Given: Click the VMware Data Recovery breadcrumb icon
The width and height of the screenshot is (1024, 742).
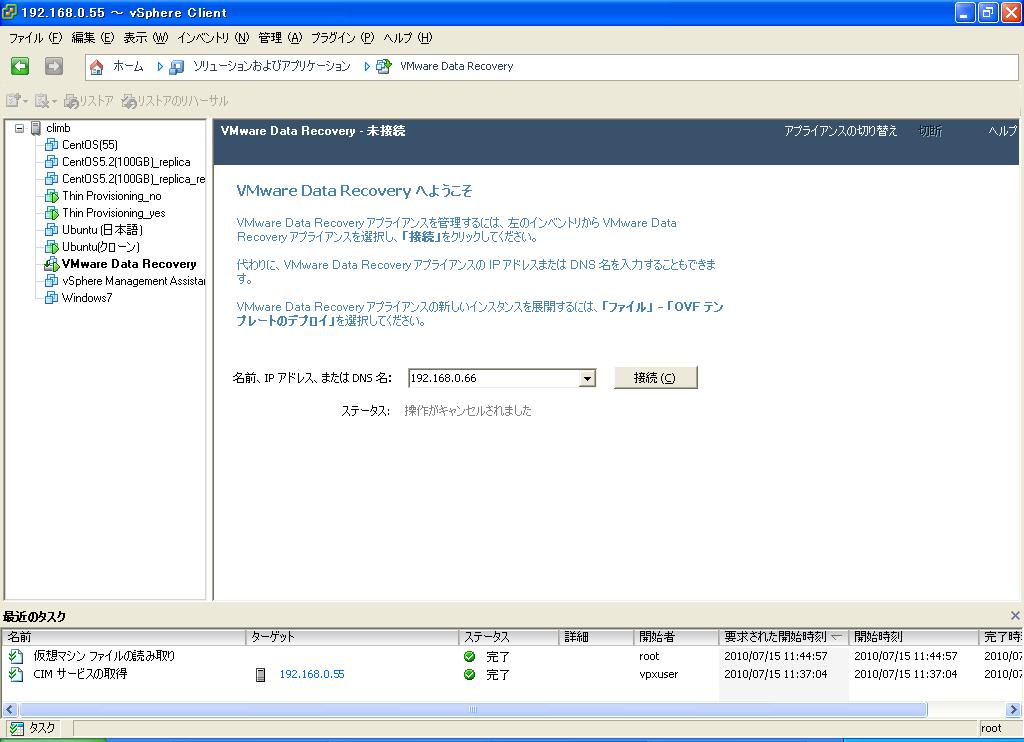Looking at the screenshot, I should pyautogui.click(x=384, y=67).
